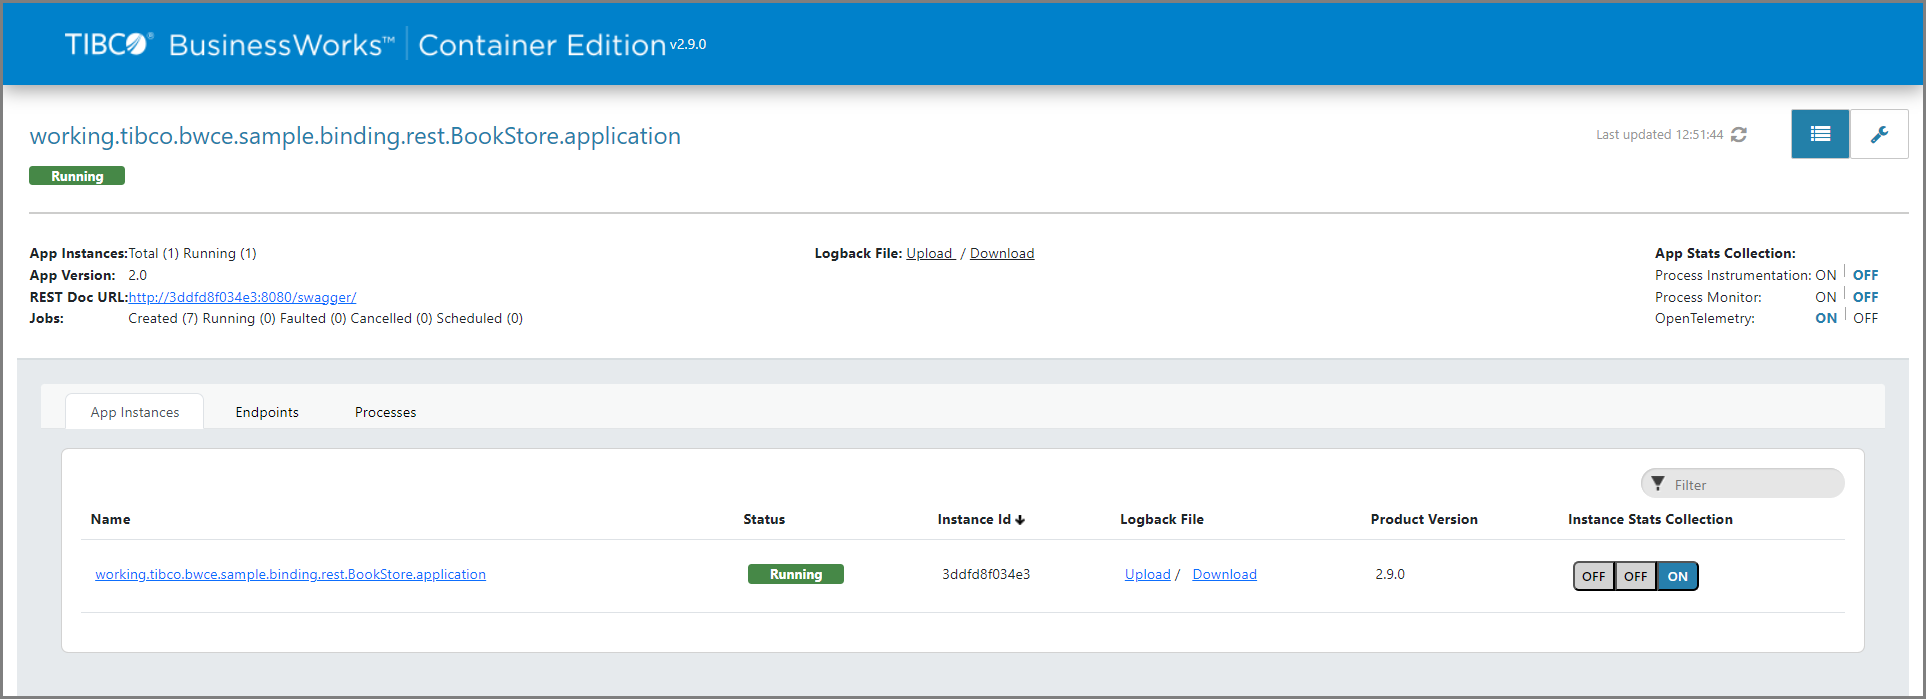Click Container Edition v2.9.0 title text
Image resolution: width=1926 pixels, height=699 pixels.
tap(562, 44)
